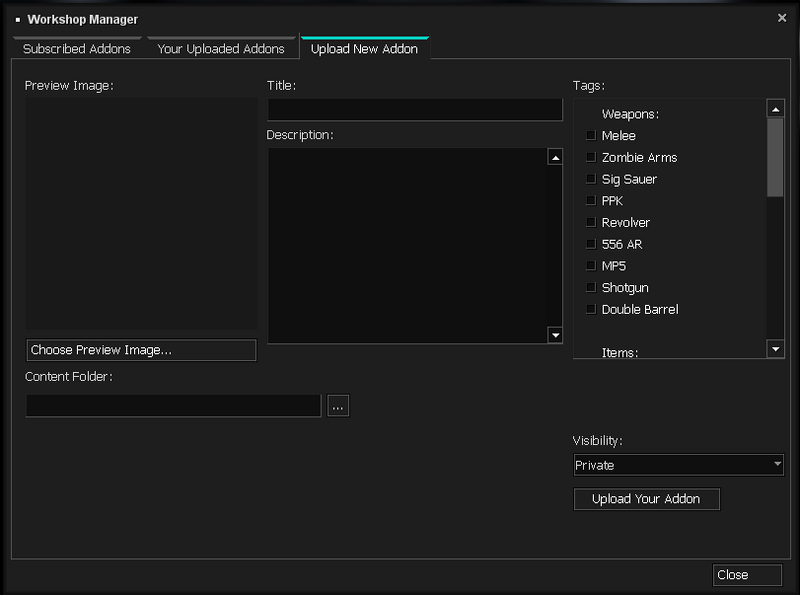800x595 pixels.
Task: Check the Zombie Arms tag
Action: 590,157
